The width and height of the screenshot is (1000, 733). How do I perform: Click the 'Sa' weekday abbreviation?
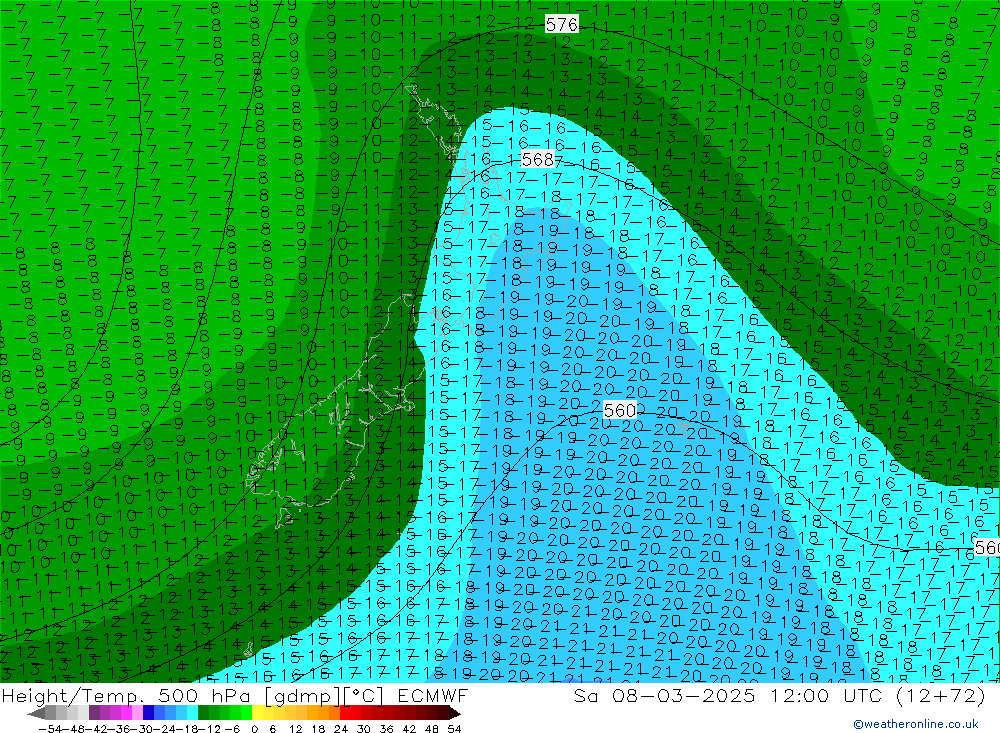point(585,695)
